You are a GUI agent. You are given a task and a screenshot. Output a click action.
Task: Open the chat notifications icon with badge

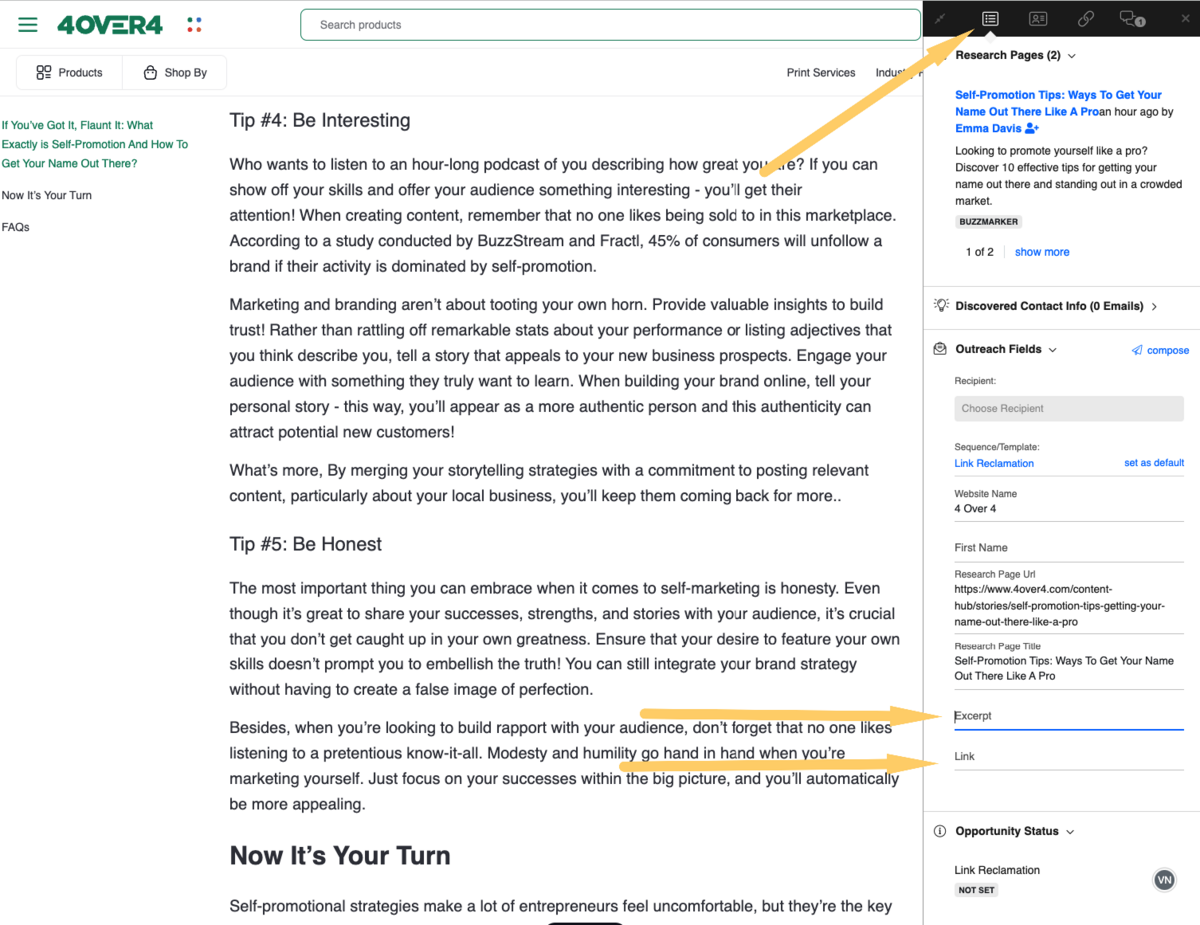[x=1131, y=18]
